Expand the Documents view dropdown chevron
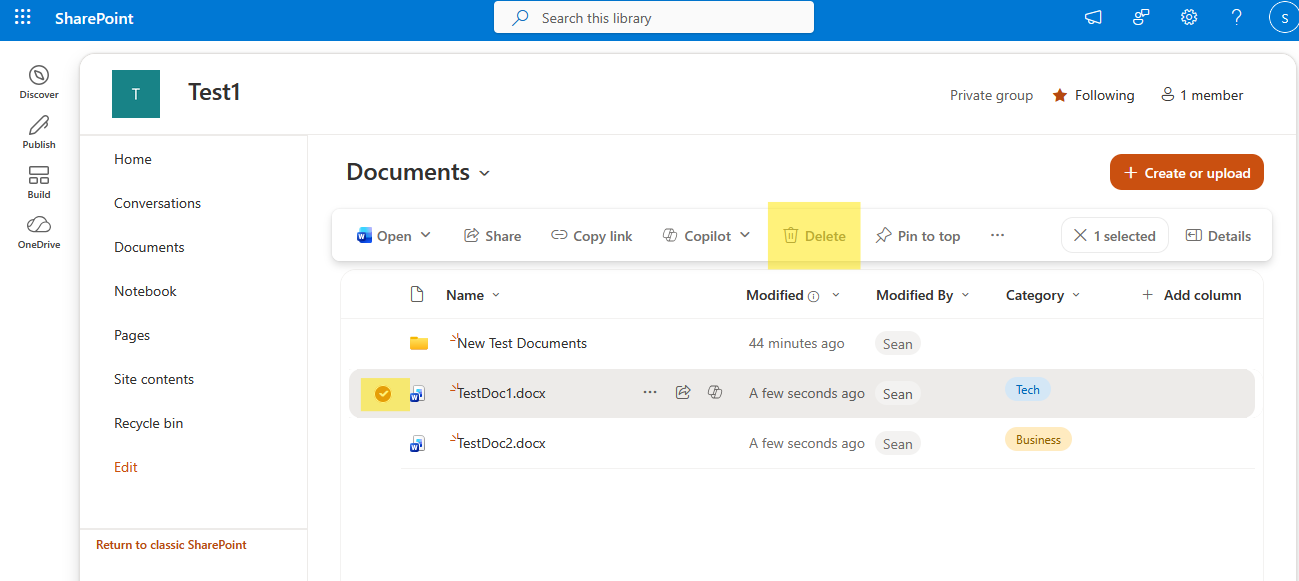 click(485, 173)
